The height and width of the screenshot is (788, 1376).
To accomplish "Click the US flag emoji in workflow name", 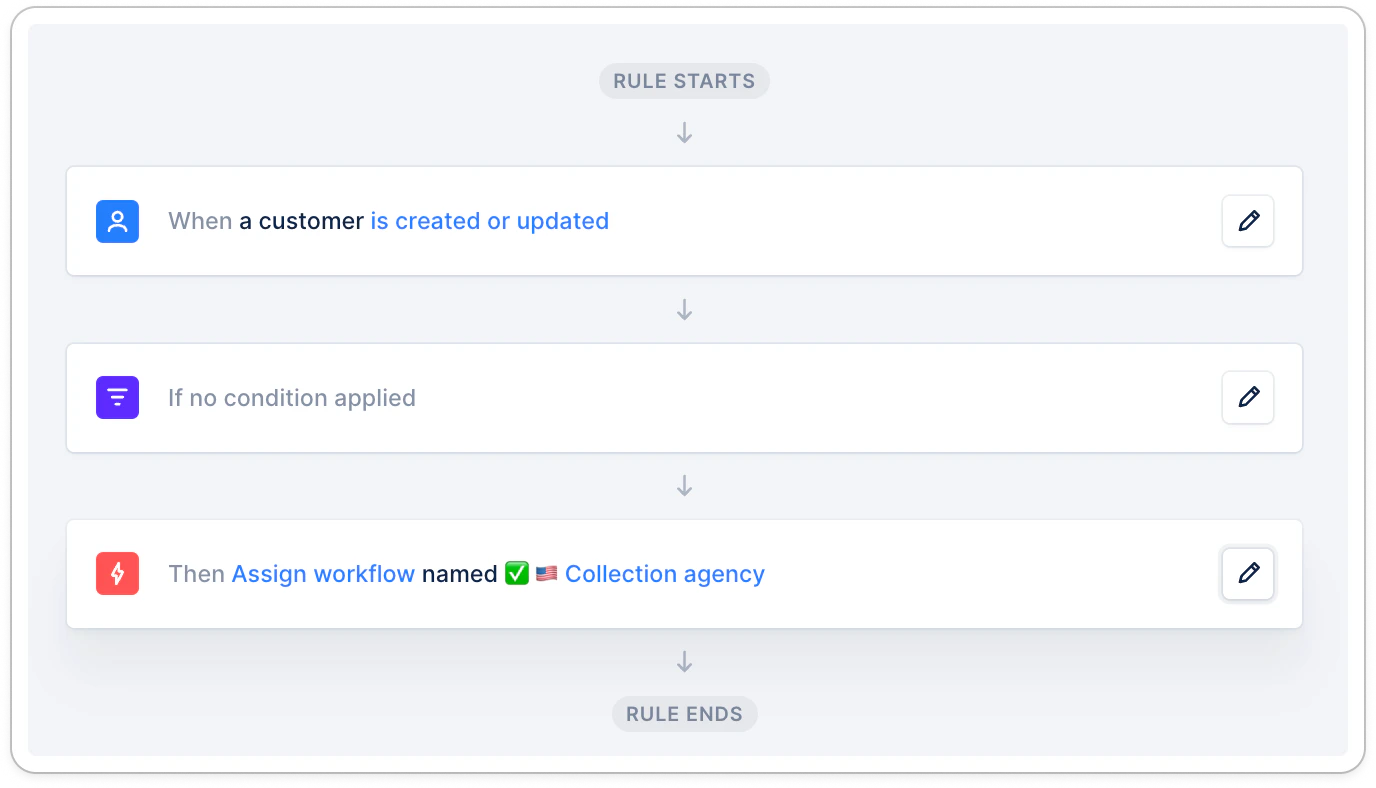I will pyautogui.click(x=546, y=574).
